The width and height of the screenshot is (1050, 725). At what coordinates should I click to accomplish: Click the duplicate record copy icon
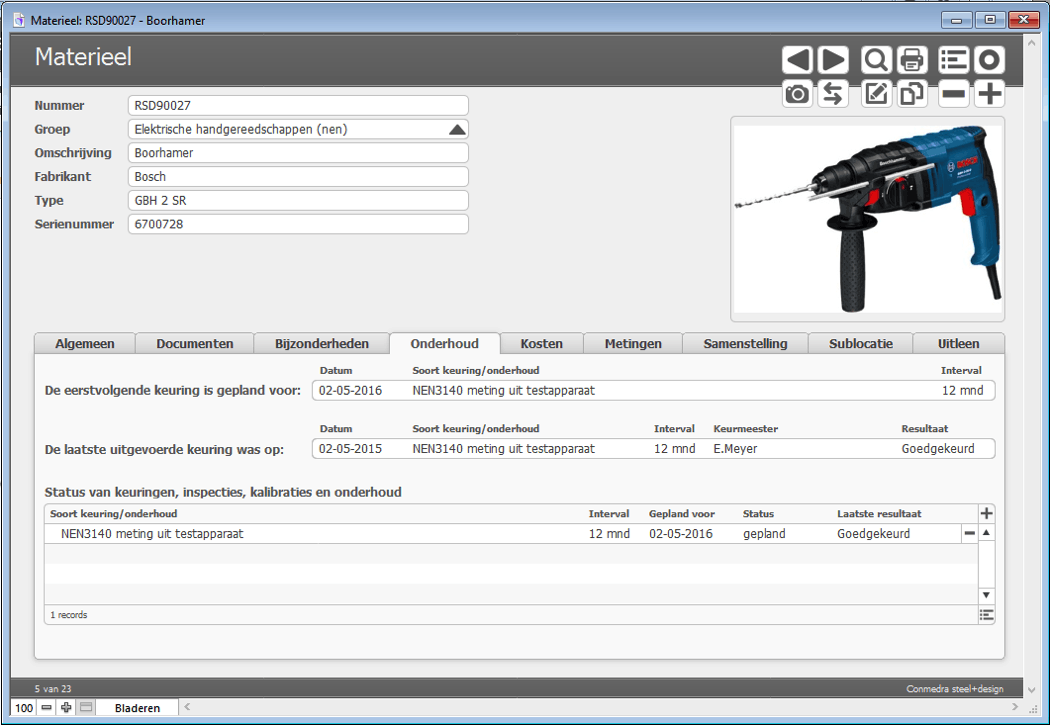[x=911, y=94]
